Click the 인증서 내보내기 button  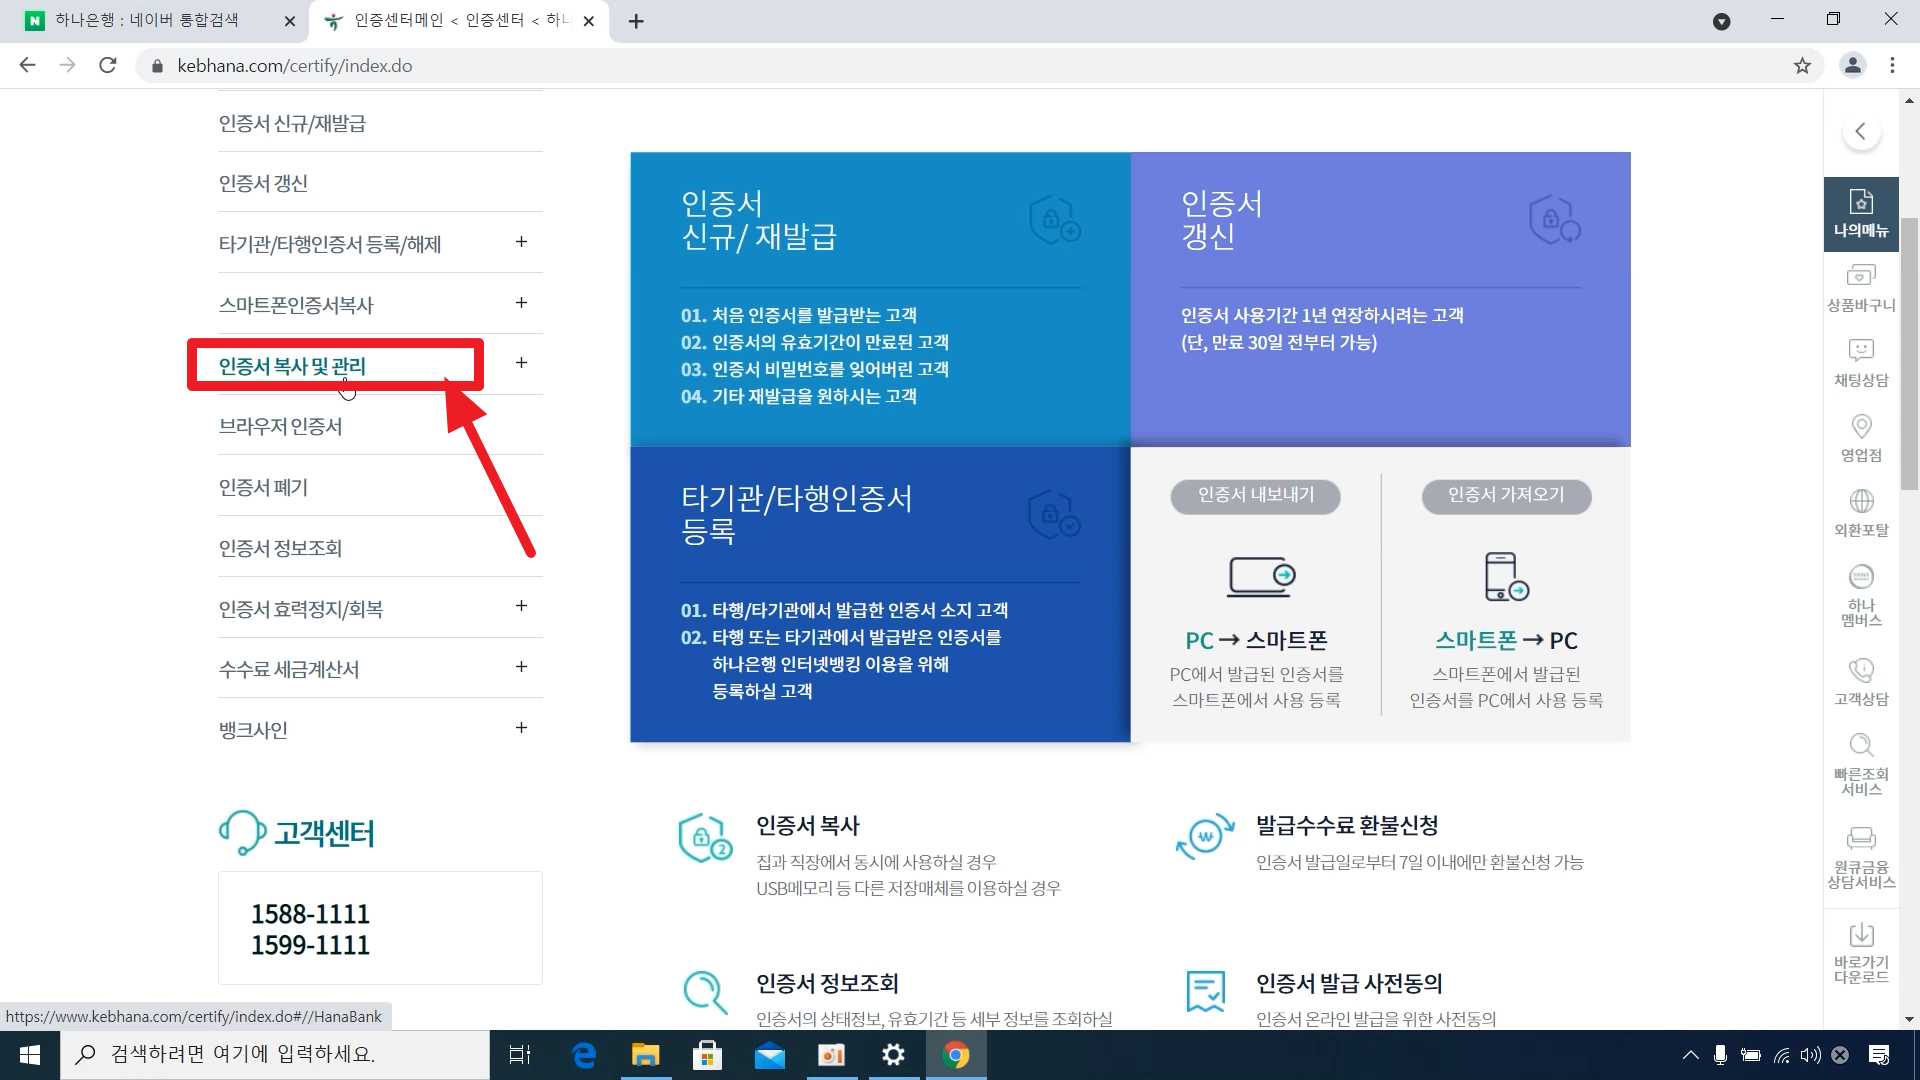(1255, 495)
